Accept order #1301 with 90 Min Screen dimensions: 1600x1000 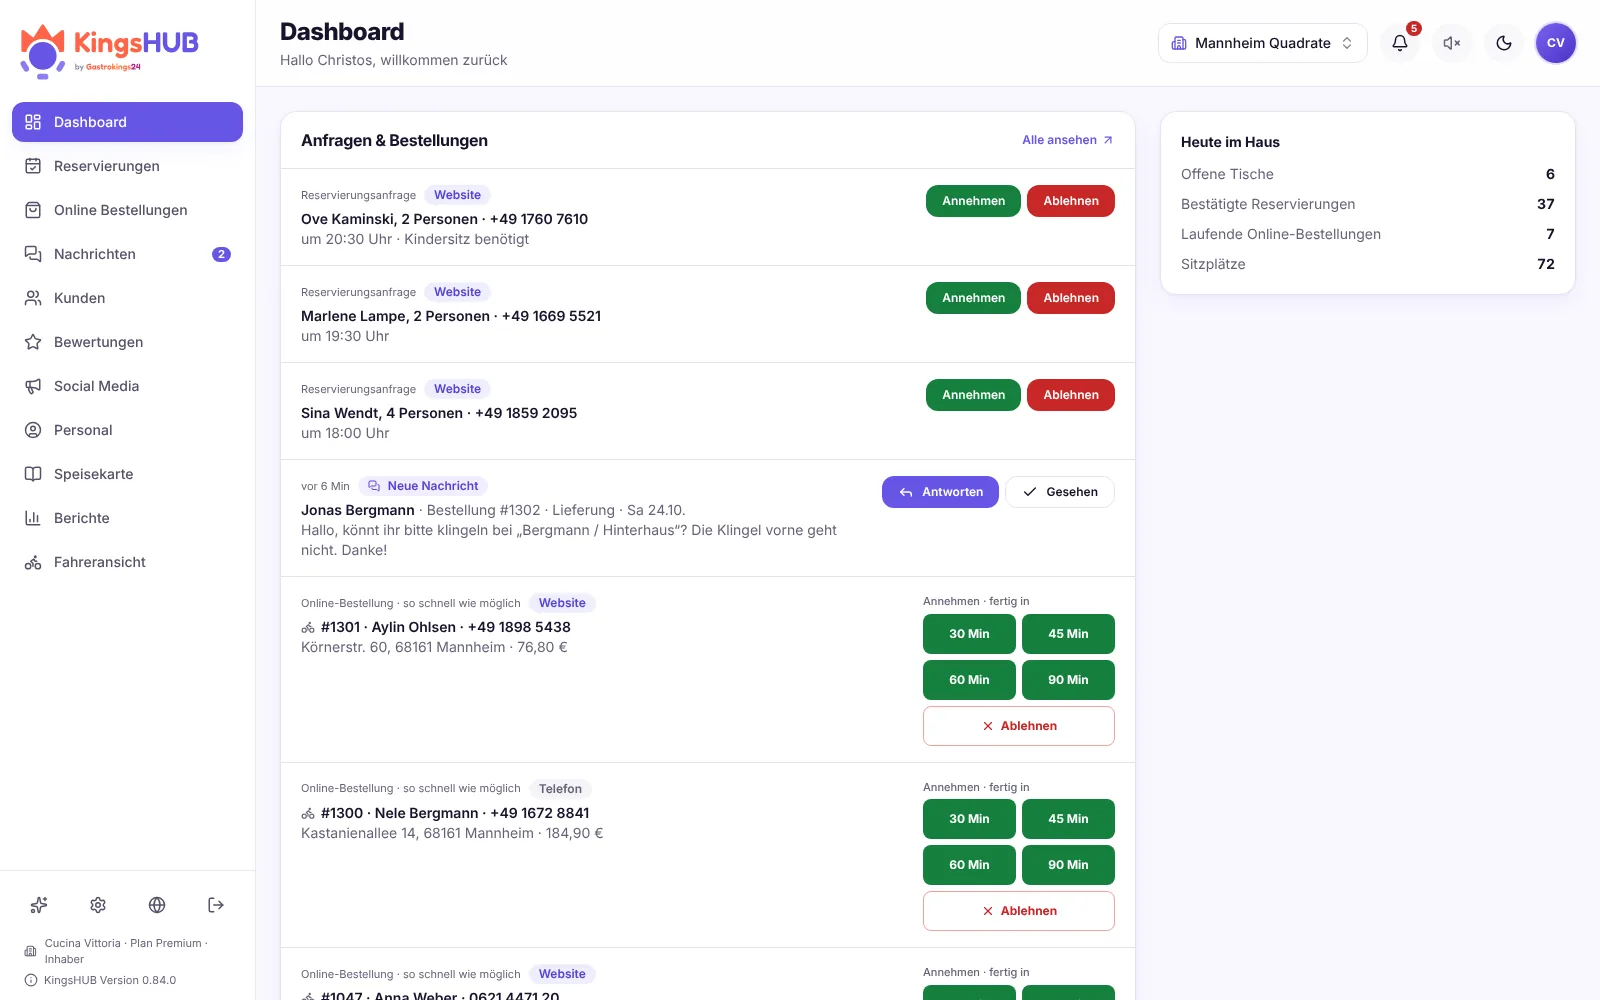click(1068, 680)
